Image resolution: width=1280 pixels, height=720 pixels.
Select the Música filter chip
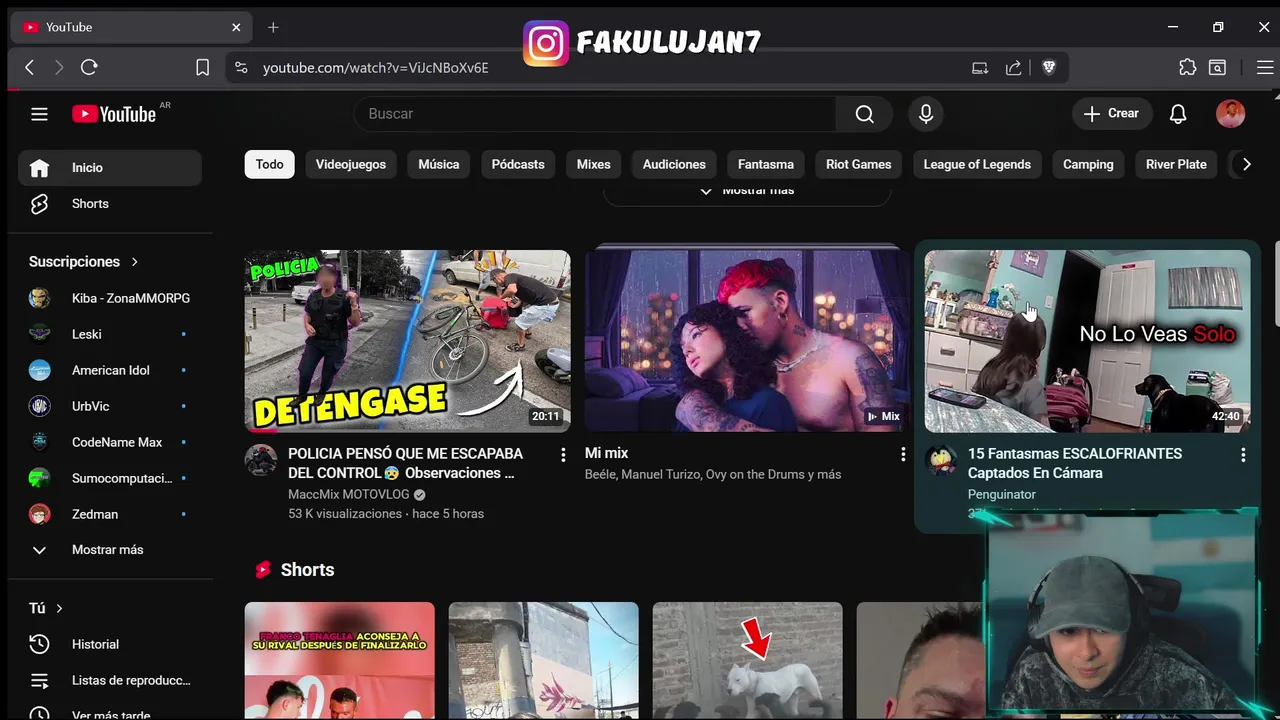click(x=439, y=164)
